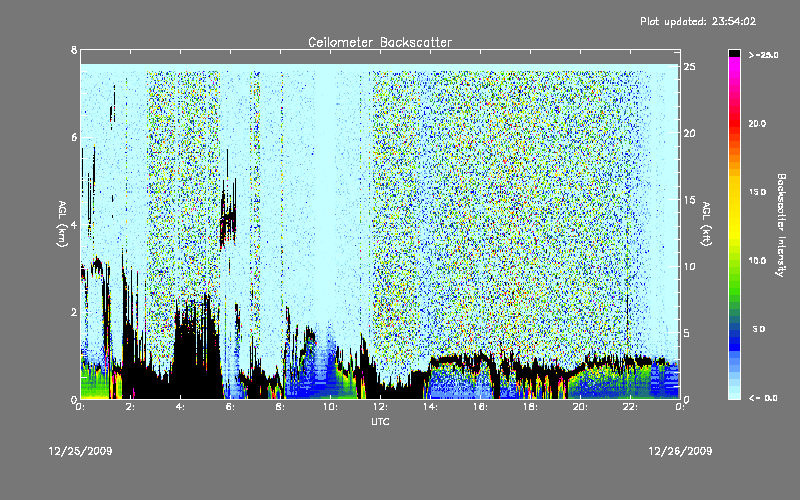Click the 'Ceilometer Backscatter' plot title

click(380, 42)
